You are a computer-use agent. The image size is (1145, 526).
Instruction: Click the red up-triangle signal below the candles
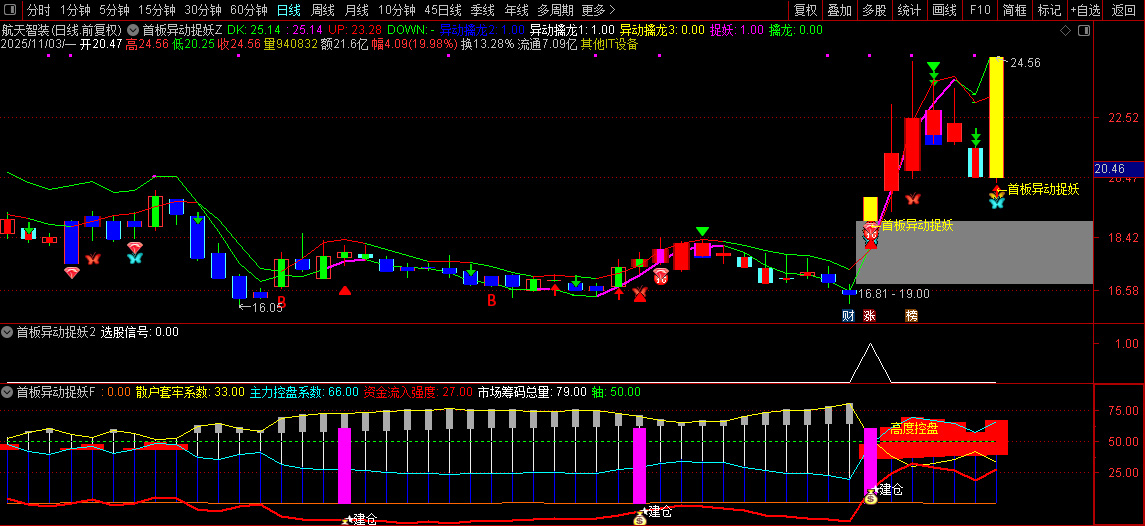point(344,290)
